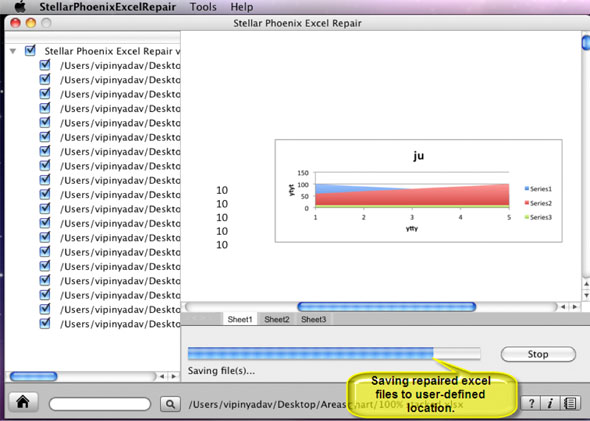
Task: Open the Help menu
Action: (242, 7)
